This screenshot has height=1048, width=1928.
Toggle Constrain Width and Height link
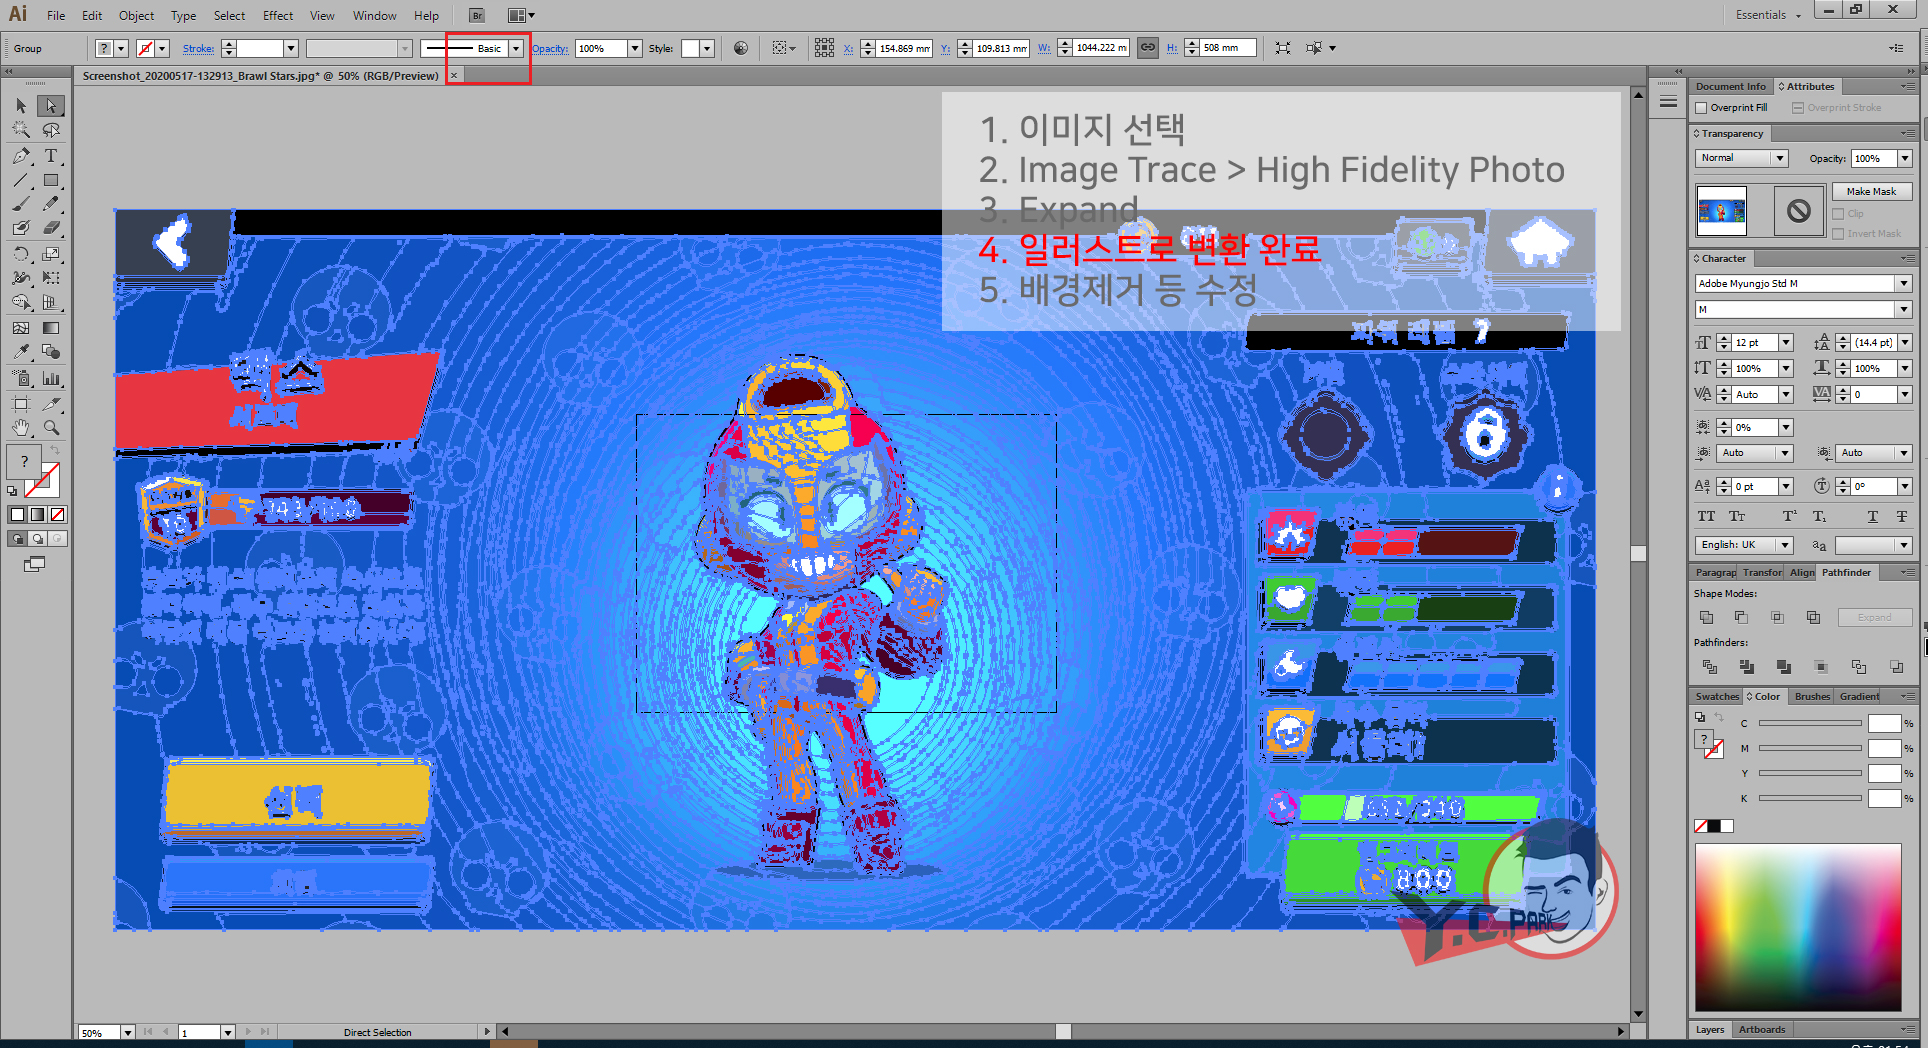click(1148, 48)
